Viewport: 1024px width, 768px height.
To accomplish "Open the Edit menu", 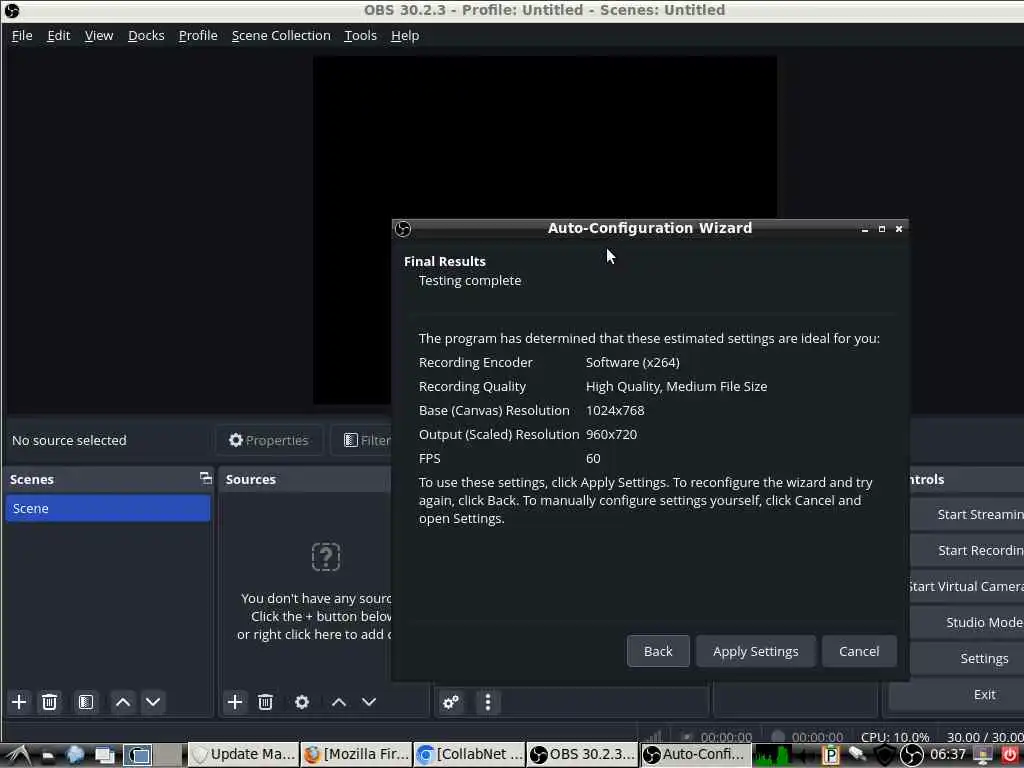I will pos(58,36).
